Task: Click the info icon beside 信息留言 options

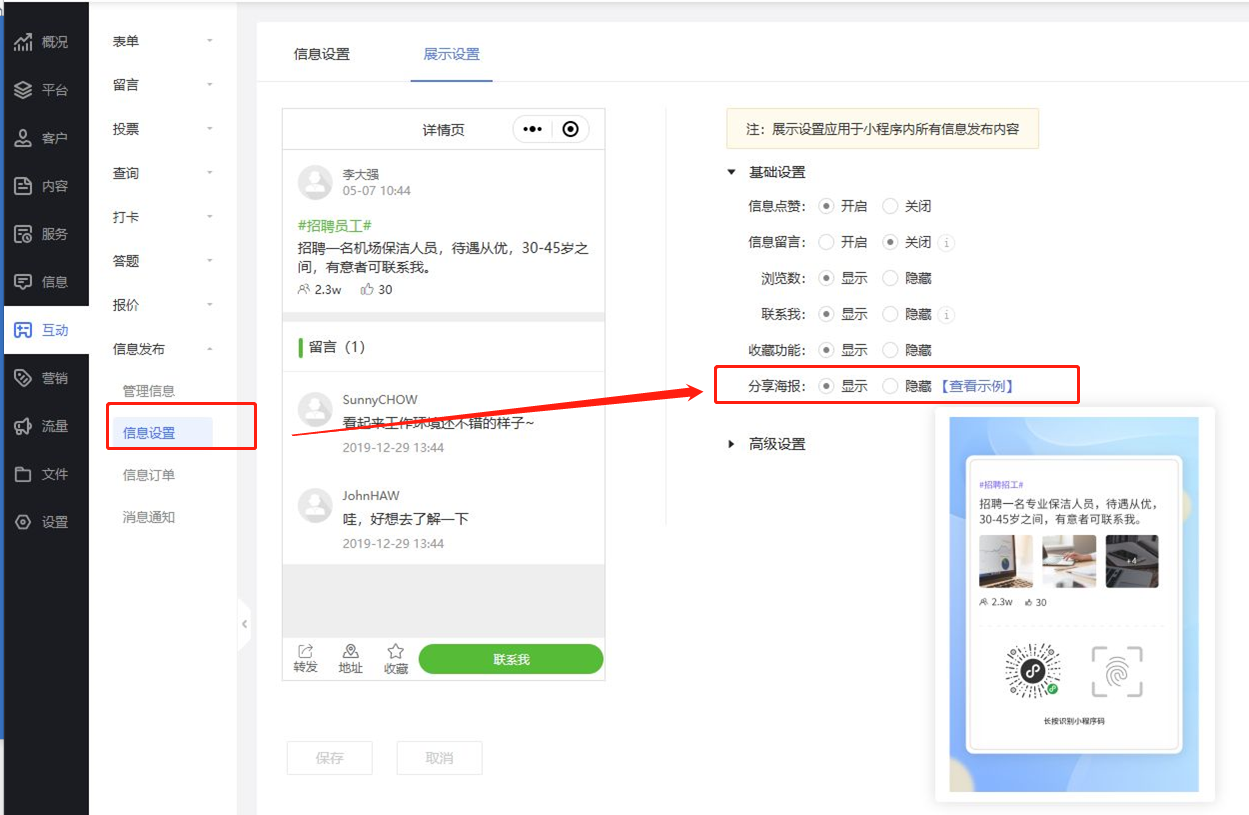Action: [946, 242]
